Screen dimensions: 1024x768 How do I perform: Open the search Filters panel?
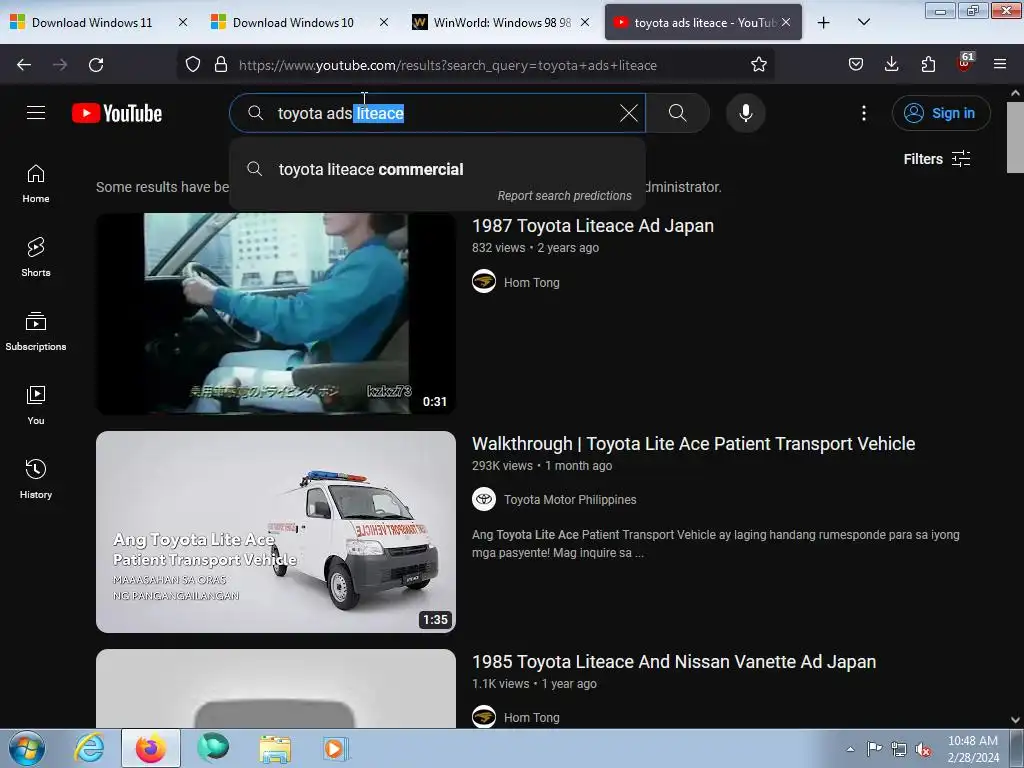click(x=936, y=159)
